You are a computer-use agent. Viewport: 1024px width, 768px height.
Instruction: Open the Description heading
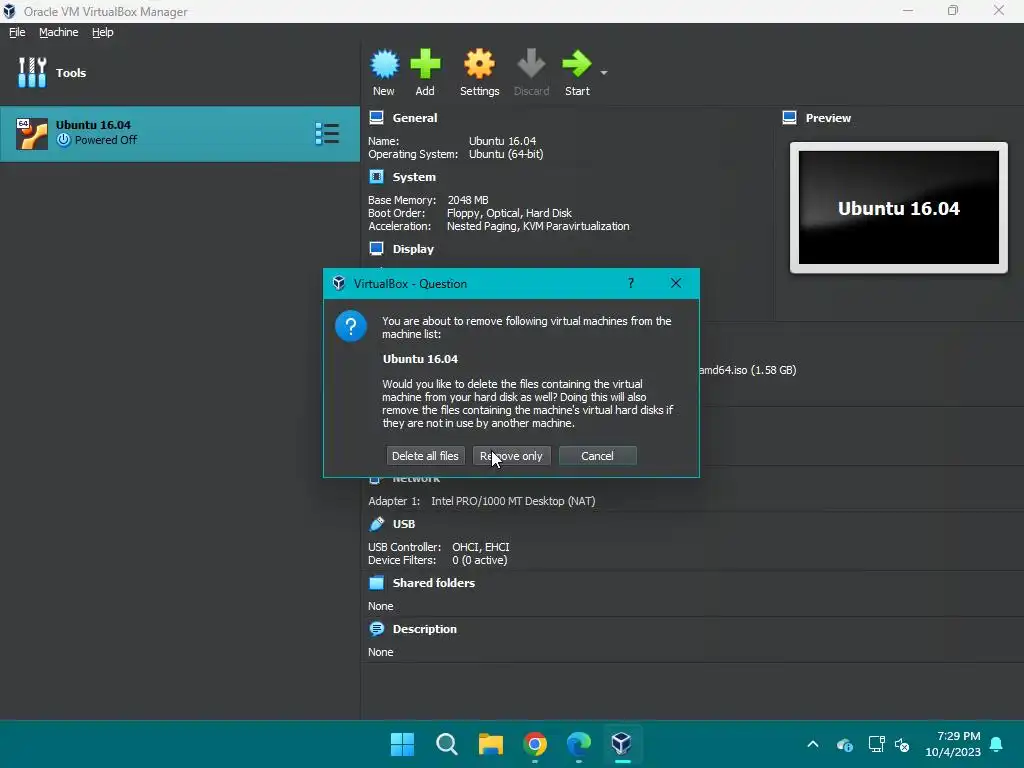(424, 629)
